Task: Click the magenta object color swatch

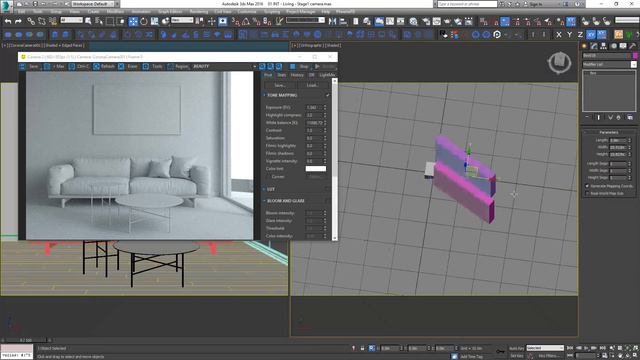Action: coord(635,55)
